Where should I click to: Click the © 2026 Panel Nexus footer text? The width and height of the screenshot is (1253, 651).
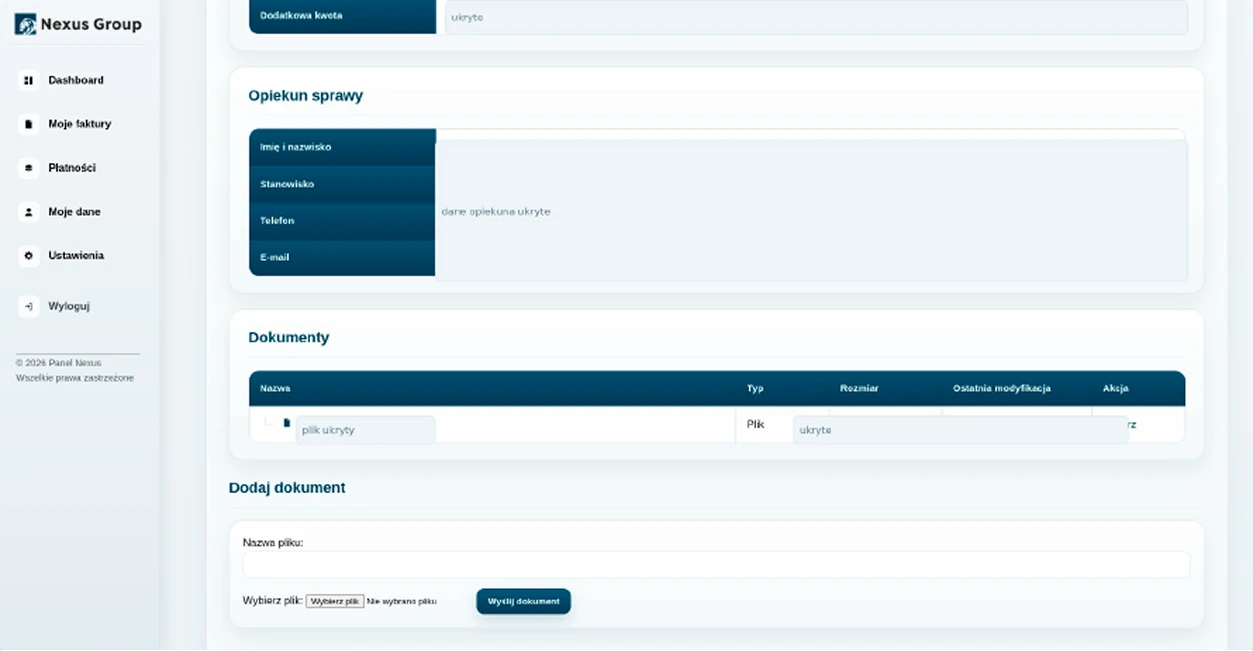58,363
